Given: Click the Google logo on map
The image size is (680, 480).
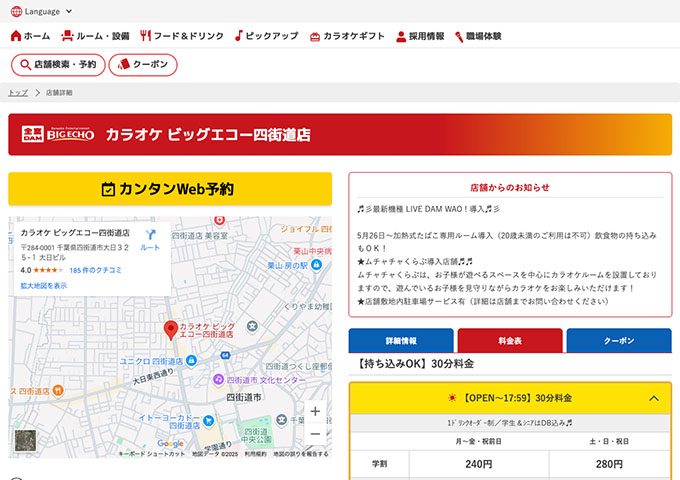Looking at the screenshot, I should [170, 444].
